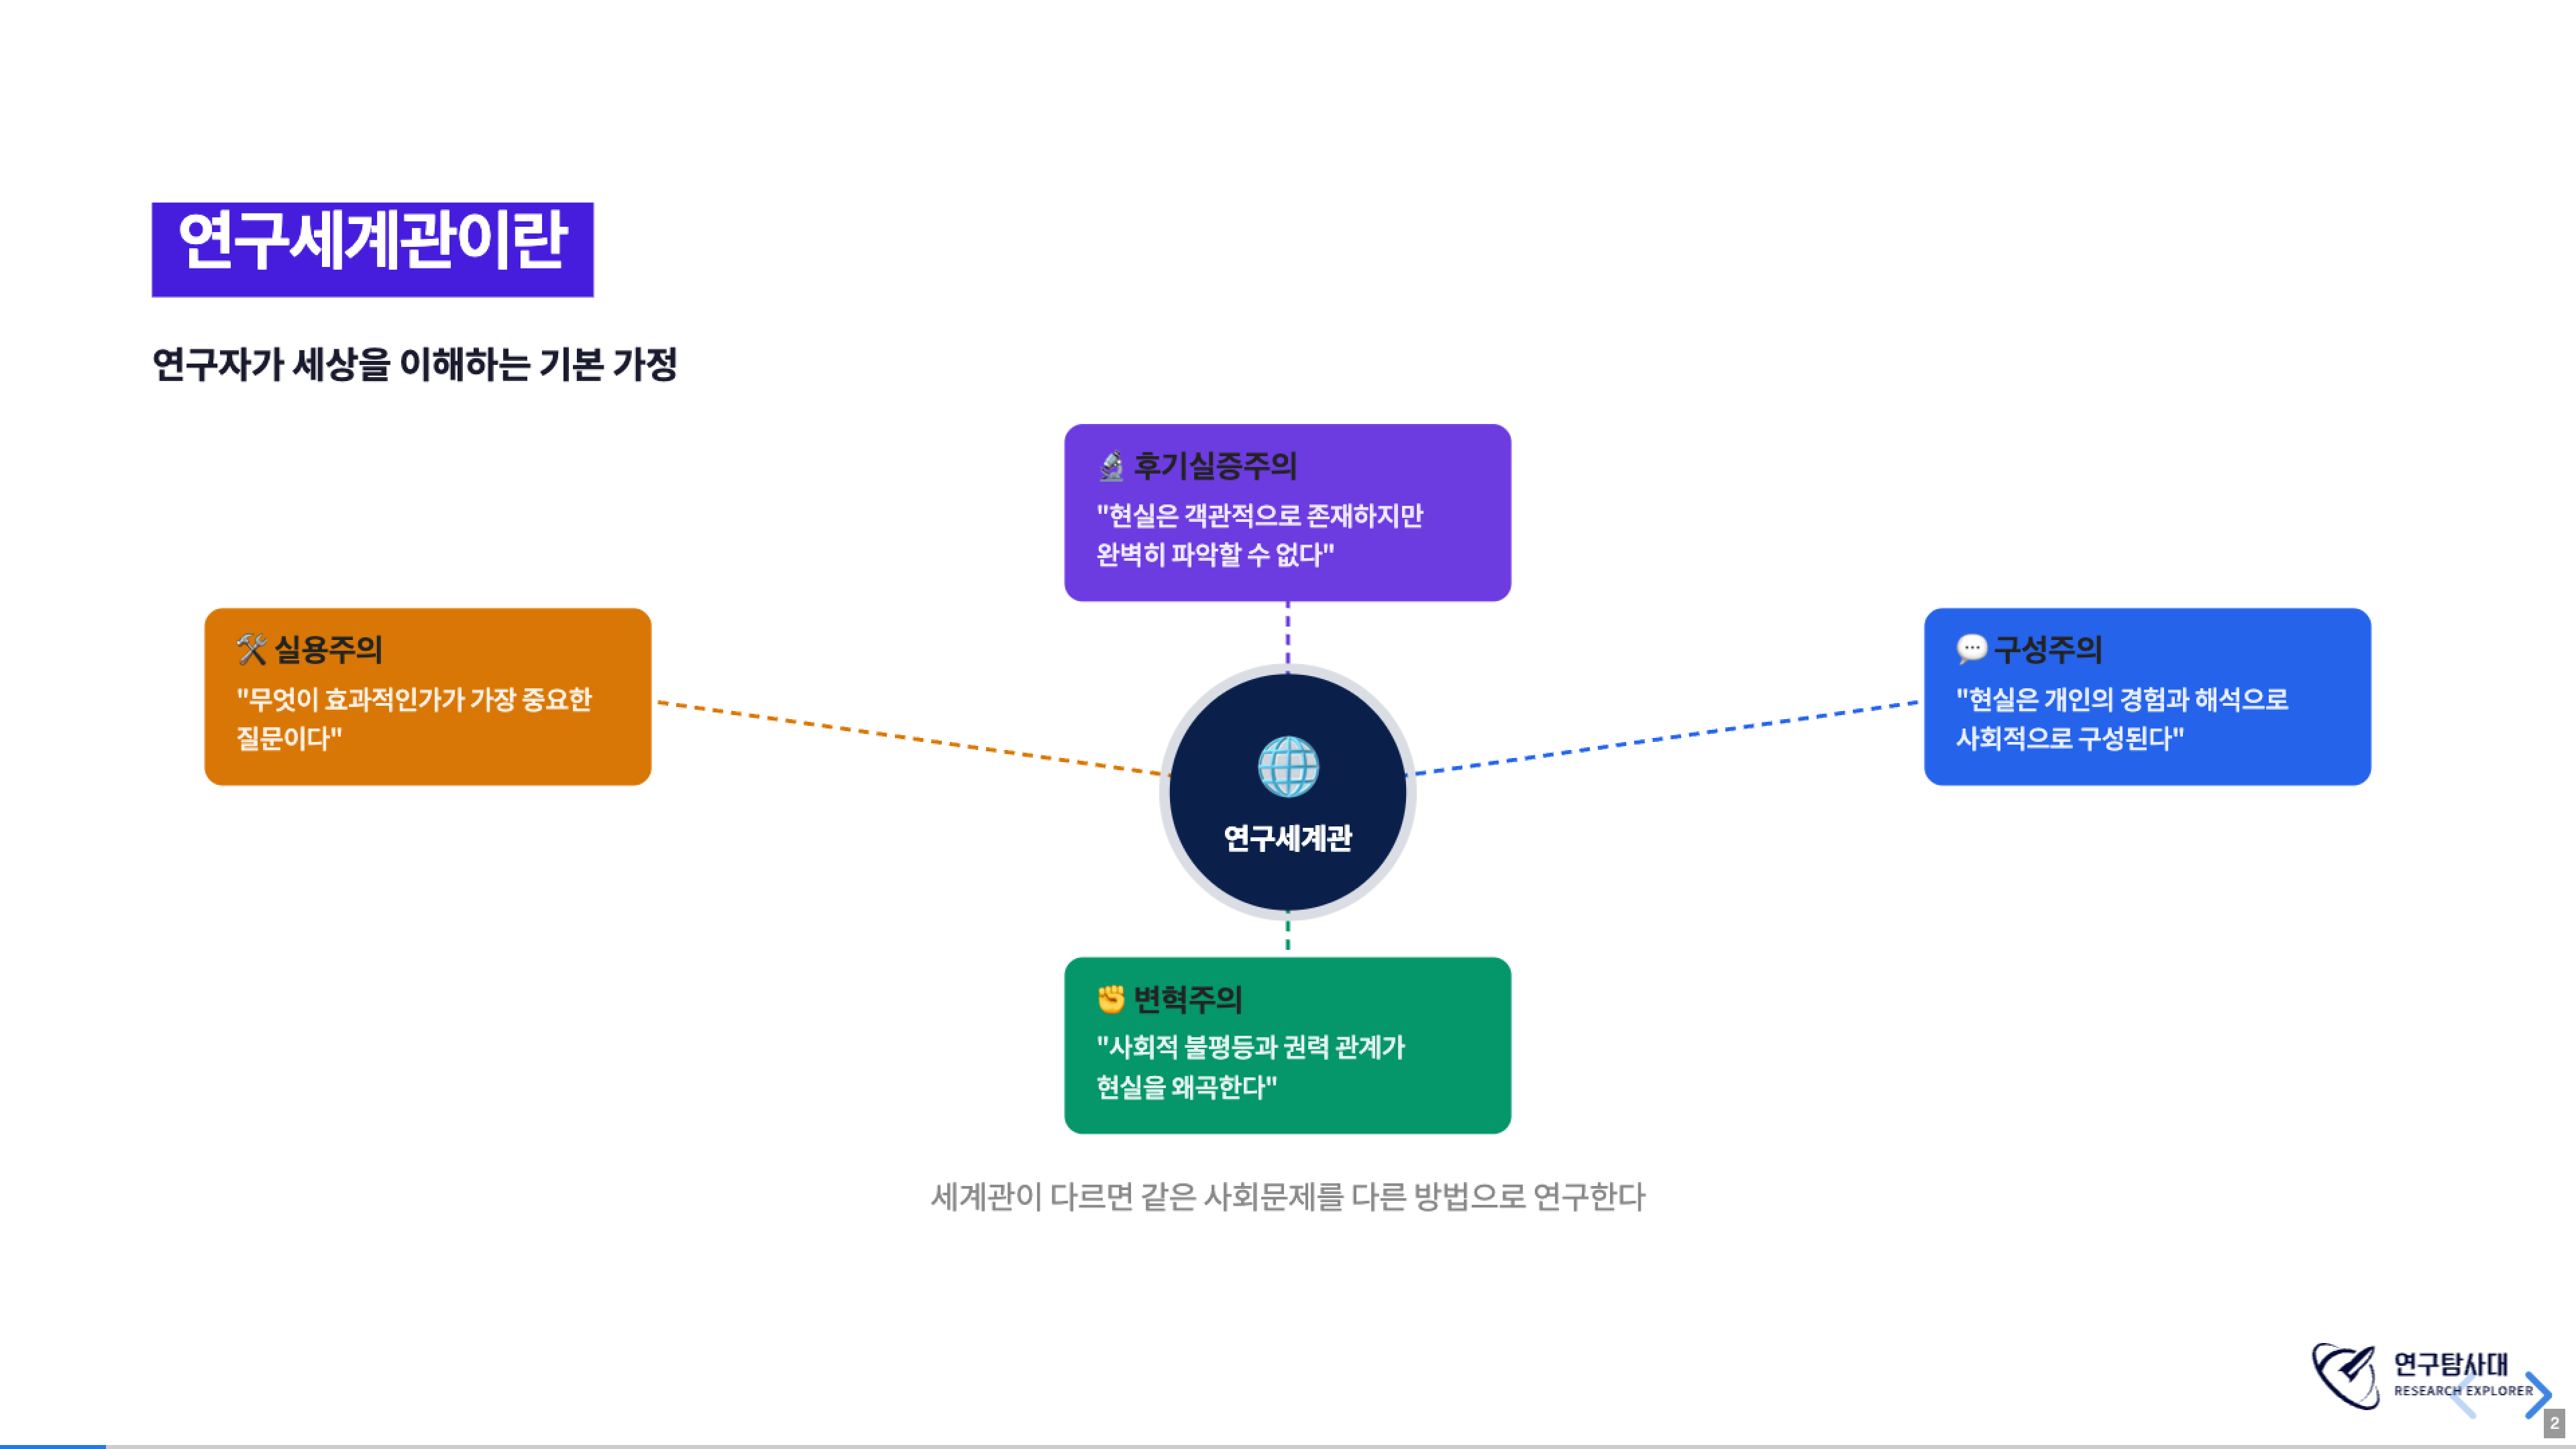Click the hammer and wrench icon beside 실용주의
2576x1449 pixels.
(251, 649)
